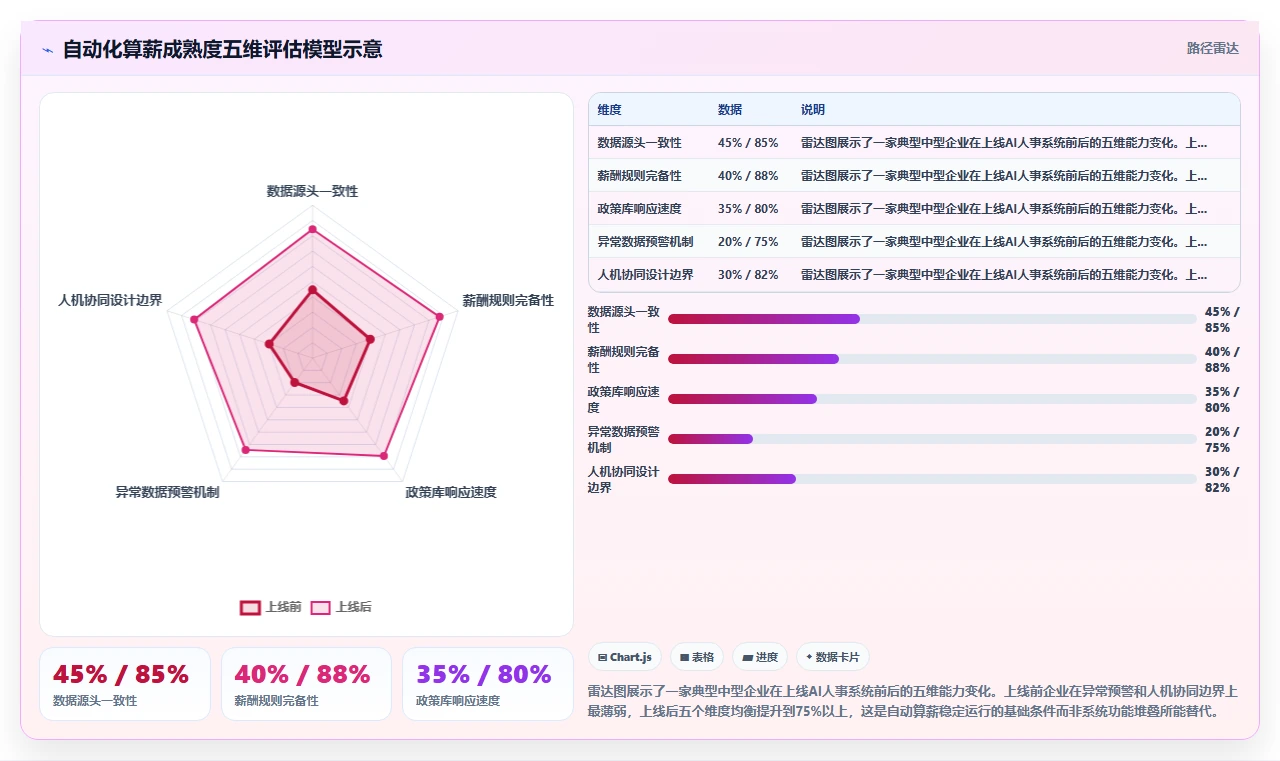Click the 异常数据预警机制 progress bar
1280x761 pixels.
click(932, 439)
